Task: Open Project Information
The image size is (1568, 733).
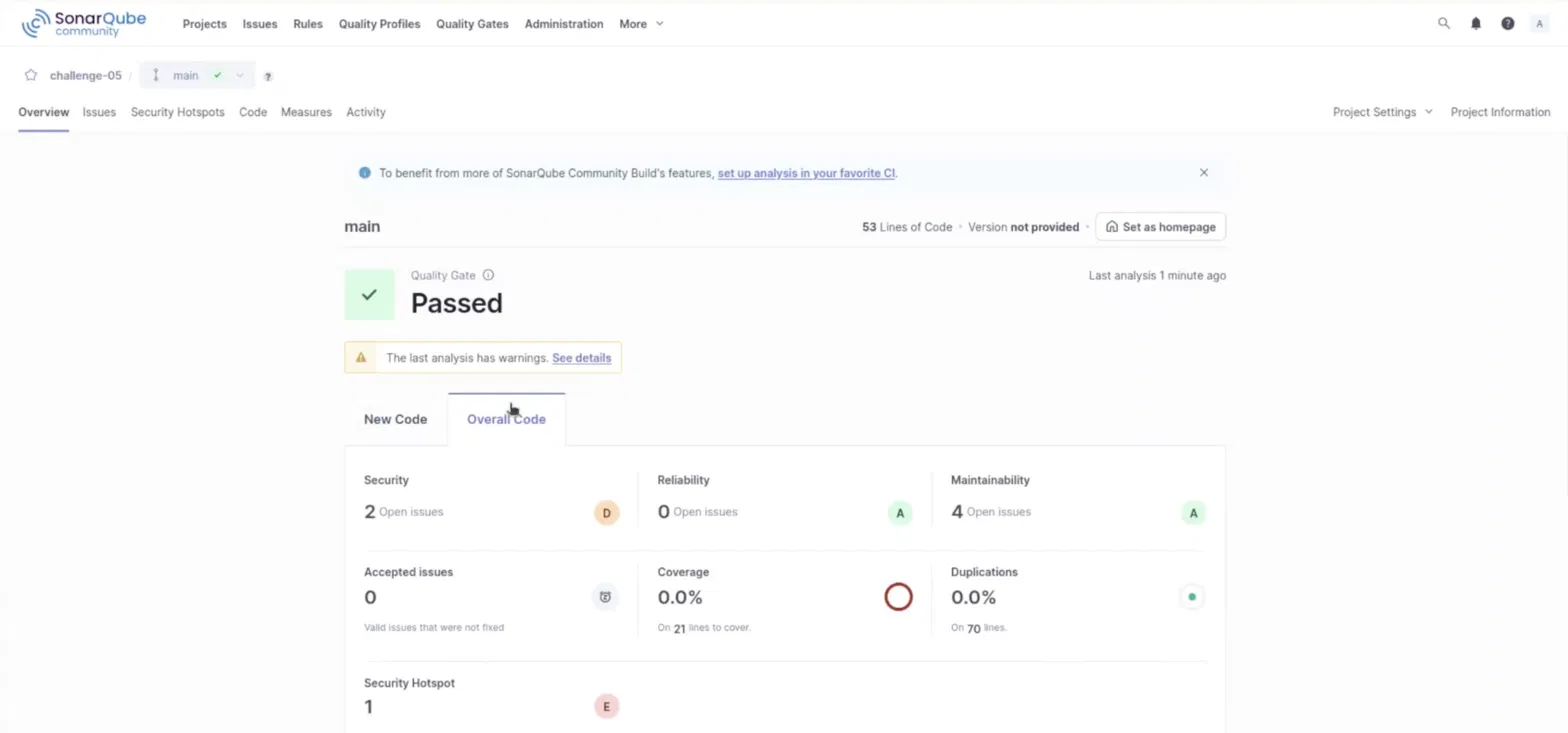Action: pyautogui.click(x=1500, y=112)
